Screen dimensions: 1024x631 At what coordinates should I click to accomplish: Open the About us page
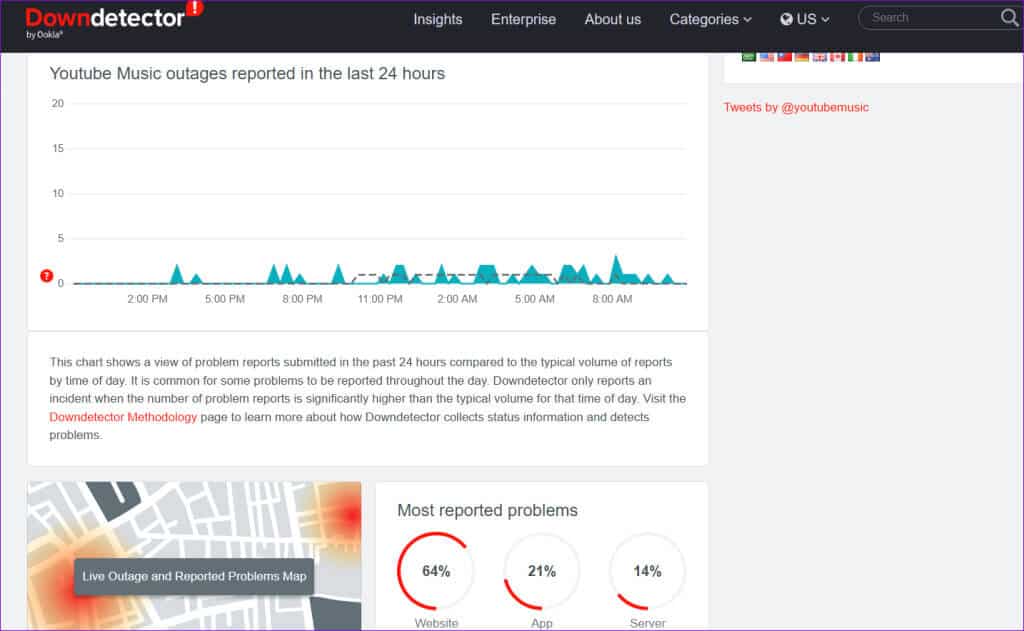[613, 20]
